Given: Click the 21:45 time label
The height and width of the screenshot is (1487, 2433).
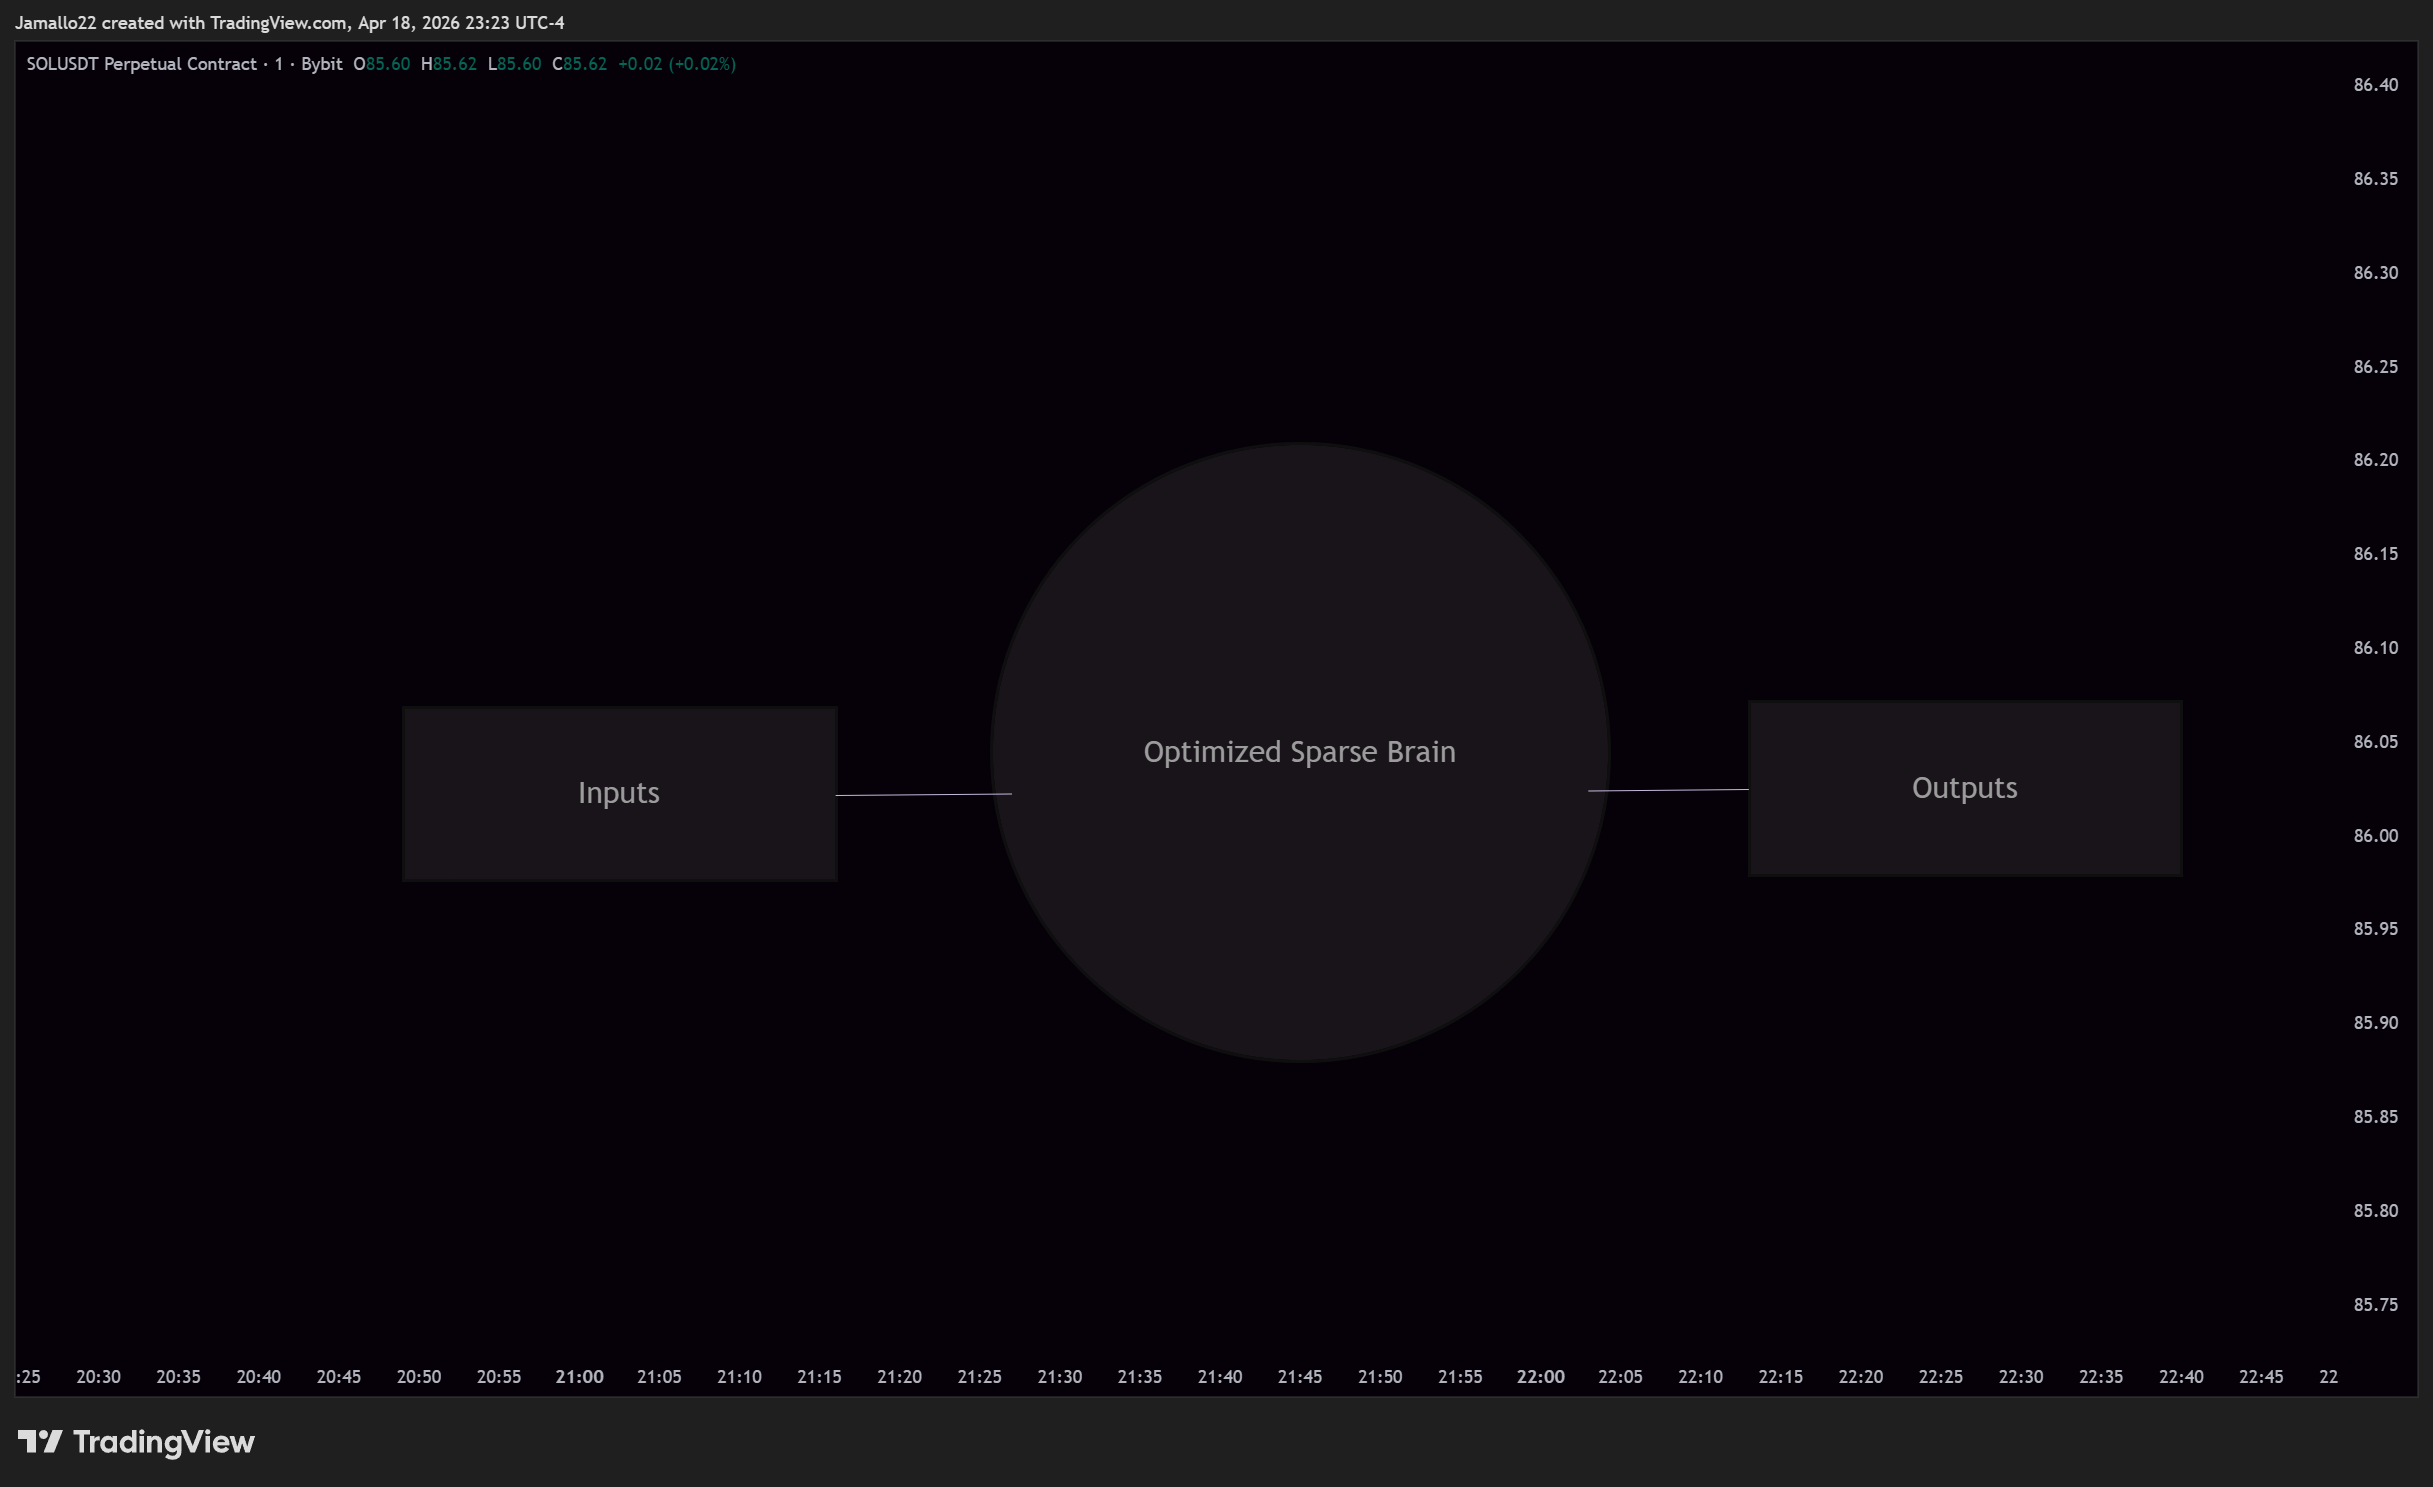Looking at the screenshot, I should click(x=1300, y=1377).
